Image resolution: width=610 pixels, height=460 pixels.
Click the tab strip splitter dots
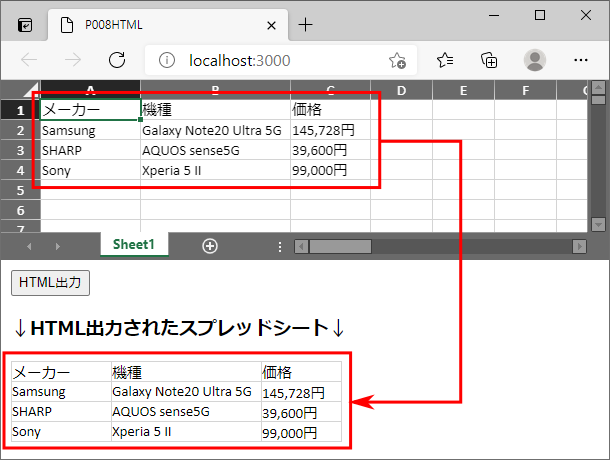(x=280, y=247)
